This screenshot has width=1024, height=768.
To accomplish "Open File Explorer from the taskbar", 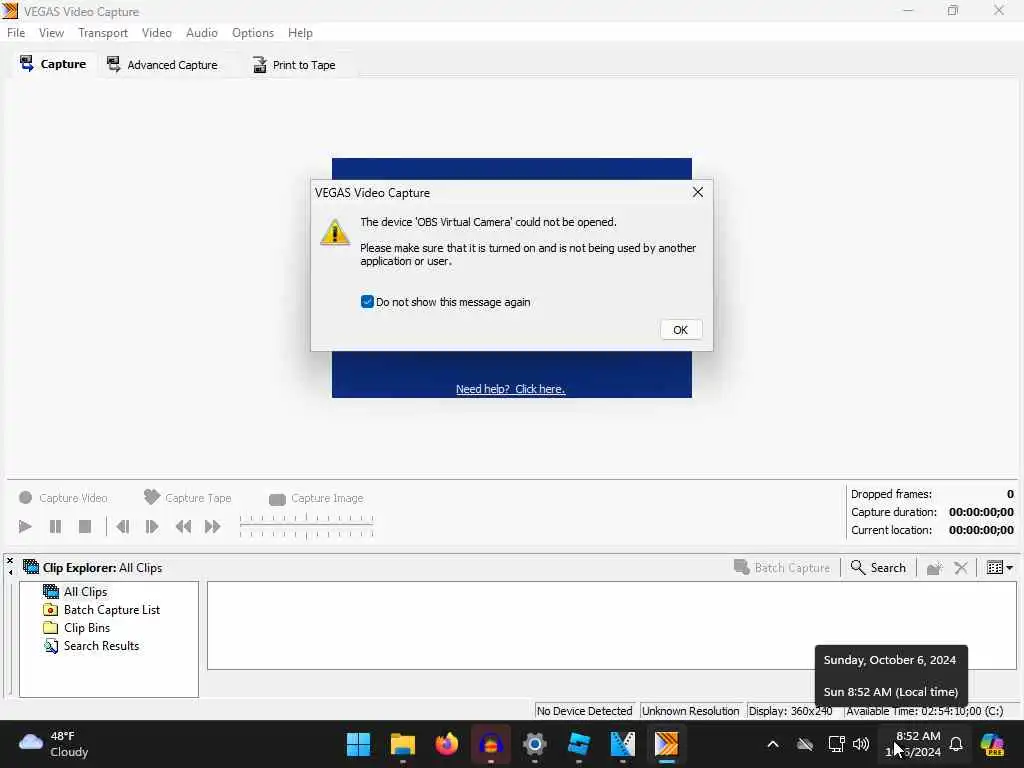I will 402,744.
